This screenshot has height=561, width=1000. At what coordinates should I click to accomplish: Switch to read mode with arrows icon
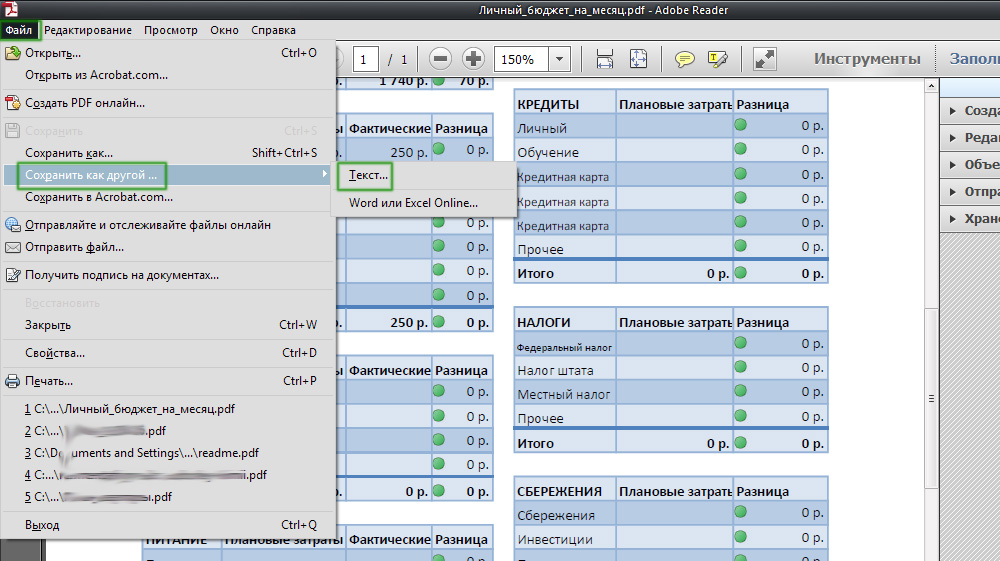pyautogui.click(x=765, y=59)
